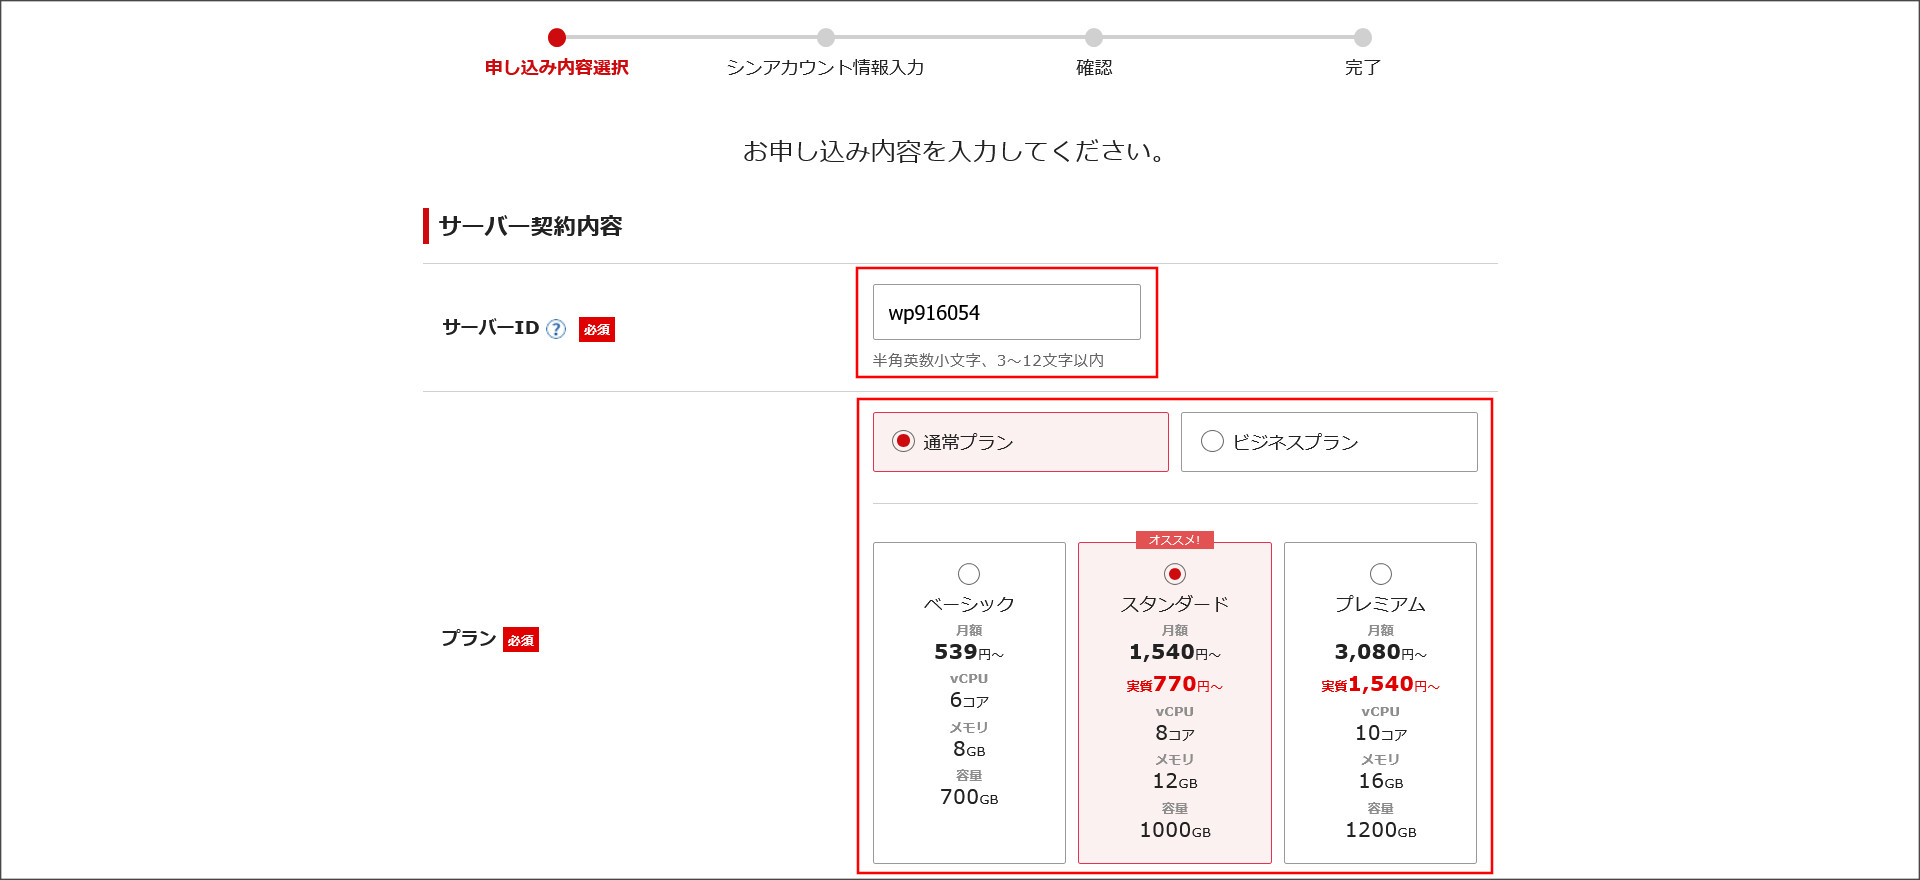
Task: Click the 実質770円 price on スタンダード
Action: (1175, 685)
